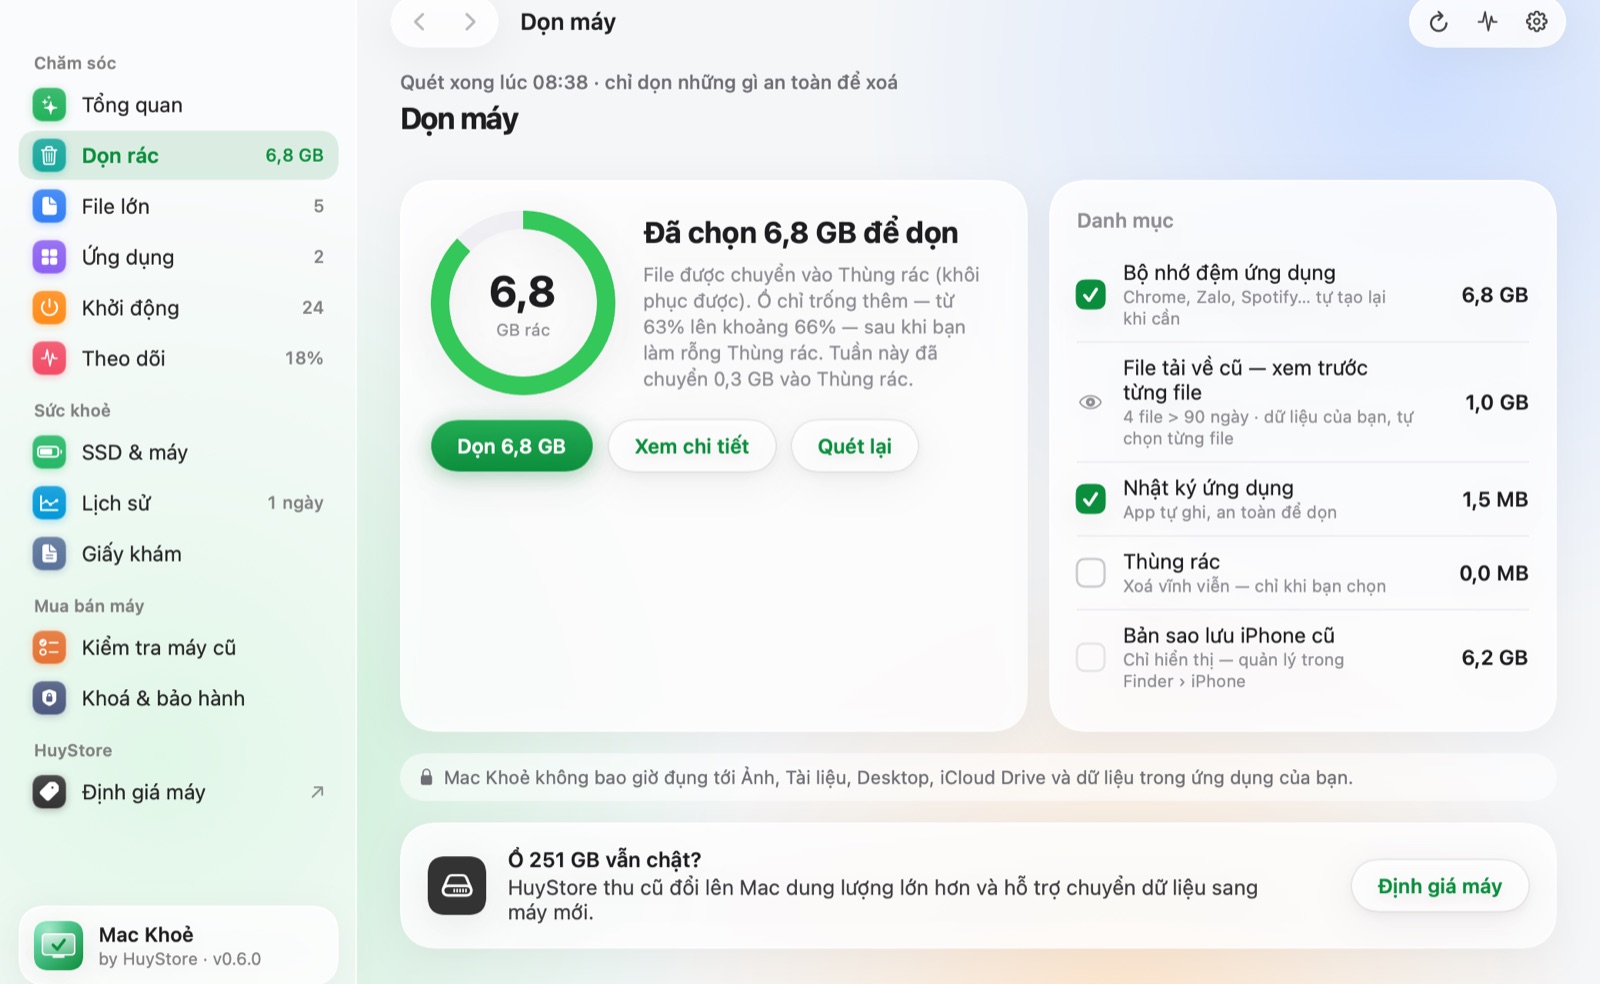Open Lịch sử section
Viewport: 1600px width, 984px height.
click(x=179, y=503)
